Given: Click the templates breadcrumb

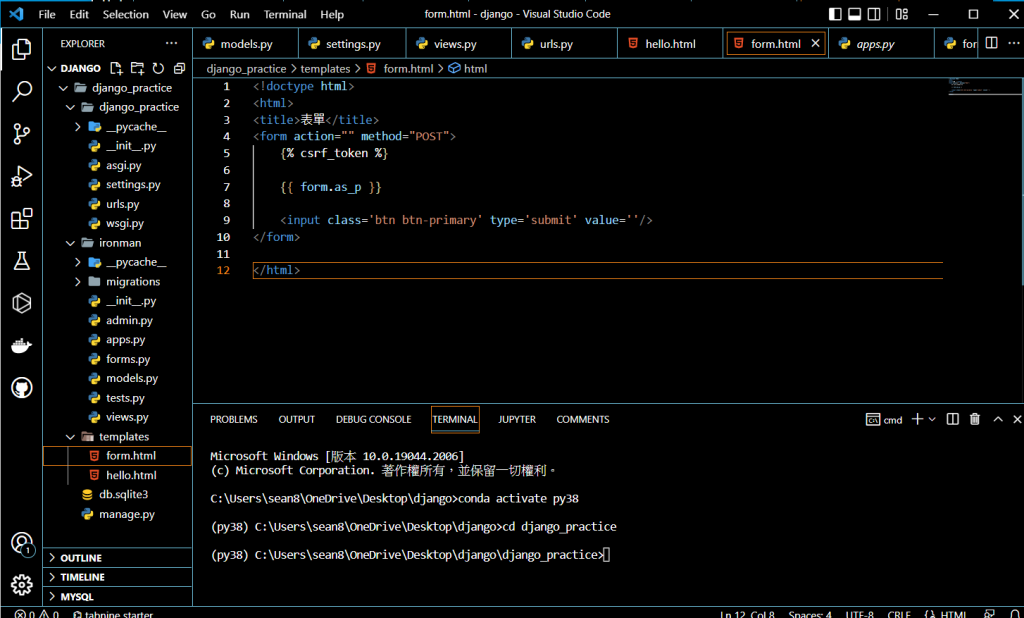Looking at the screenshot, I should pyautogui.click(x=325, y=68).
